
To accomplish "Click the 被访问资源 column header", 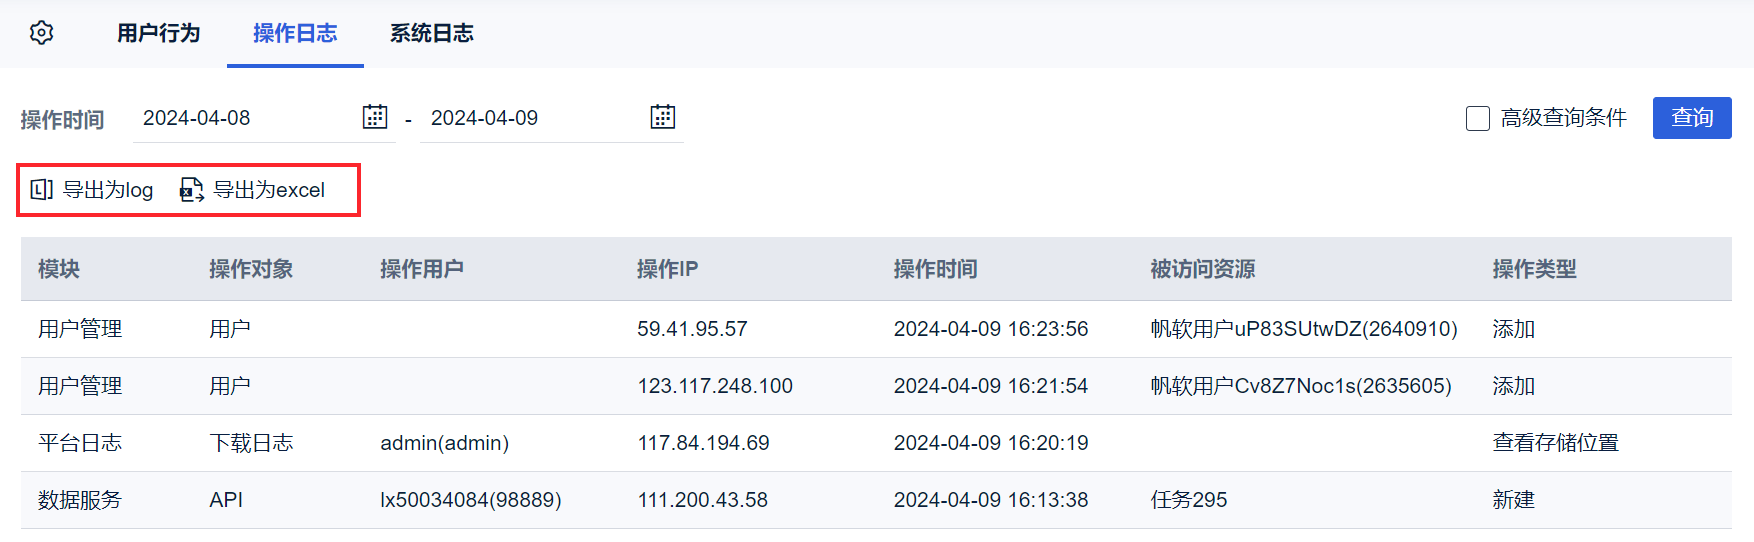I will (1202, 269).
